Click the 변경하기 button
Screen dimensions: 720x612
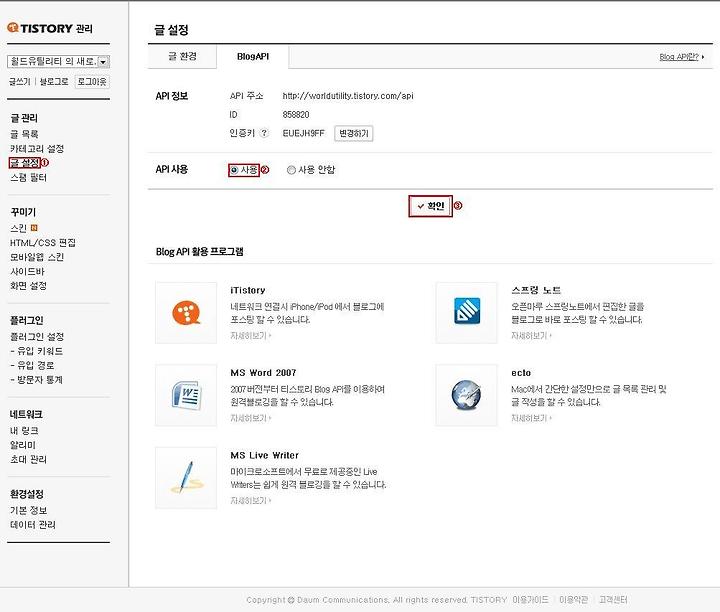coord(354,133)
